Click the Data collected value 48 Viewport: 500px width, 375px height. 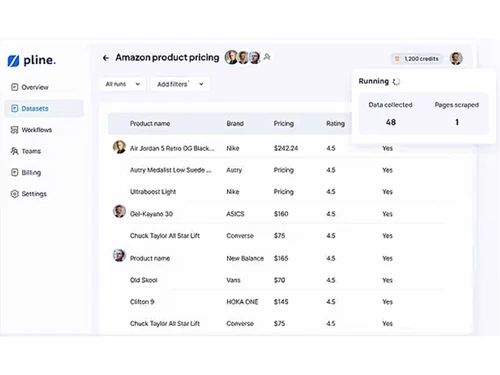coord(391,122)
